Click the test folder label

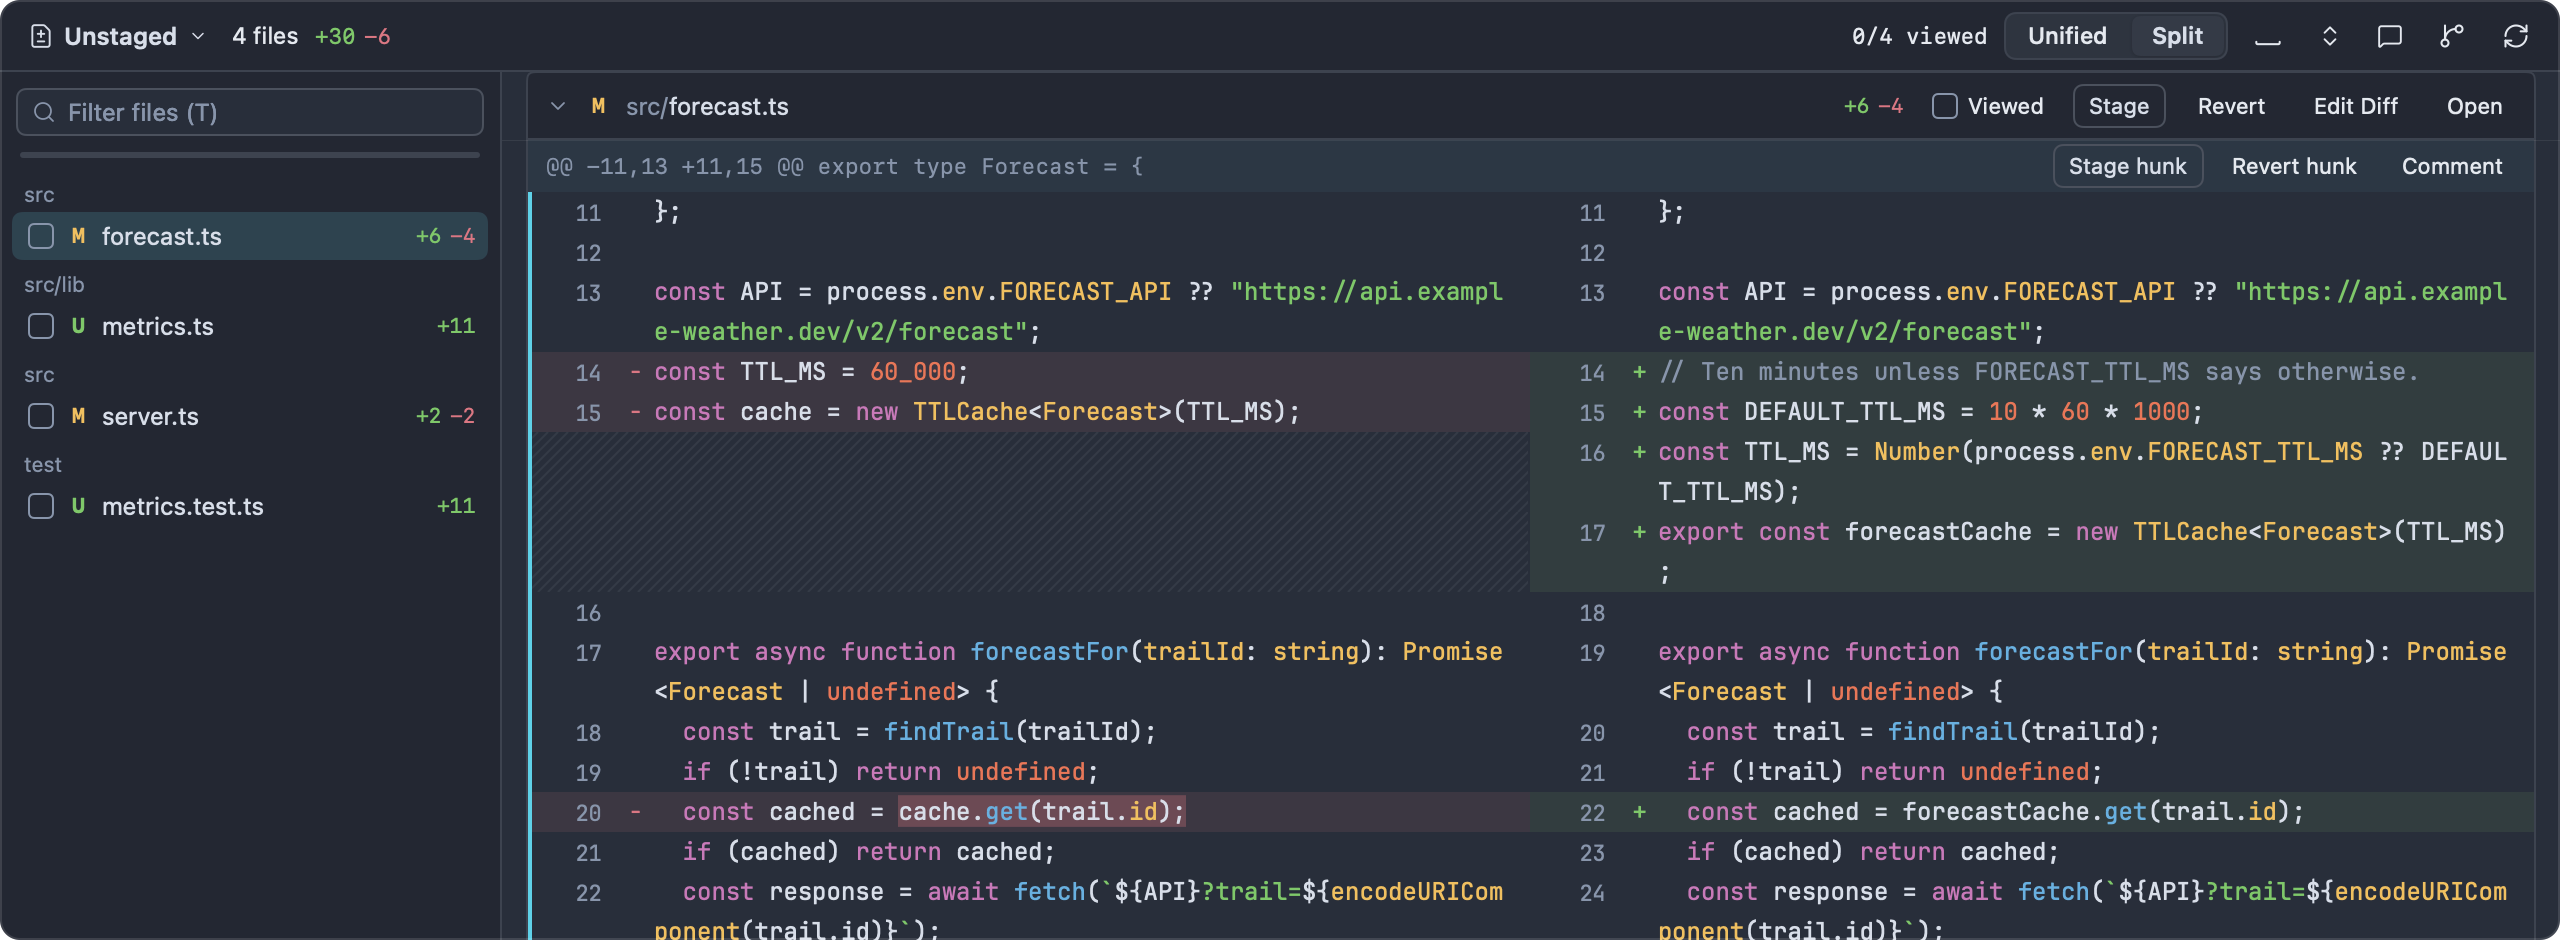[x=43, y=465]
